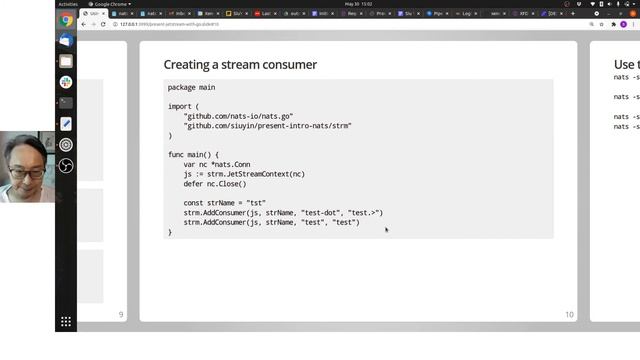
Task: Launch Thunderbird mail from the dock
Action: pyautogui.click(x=66, y=40)
